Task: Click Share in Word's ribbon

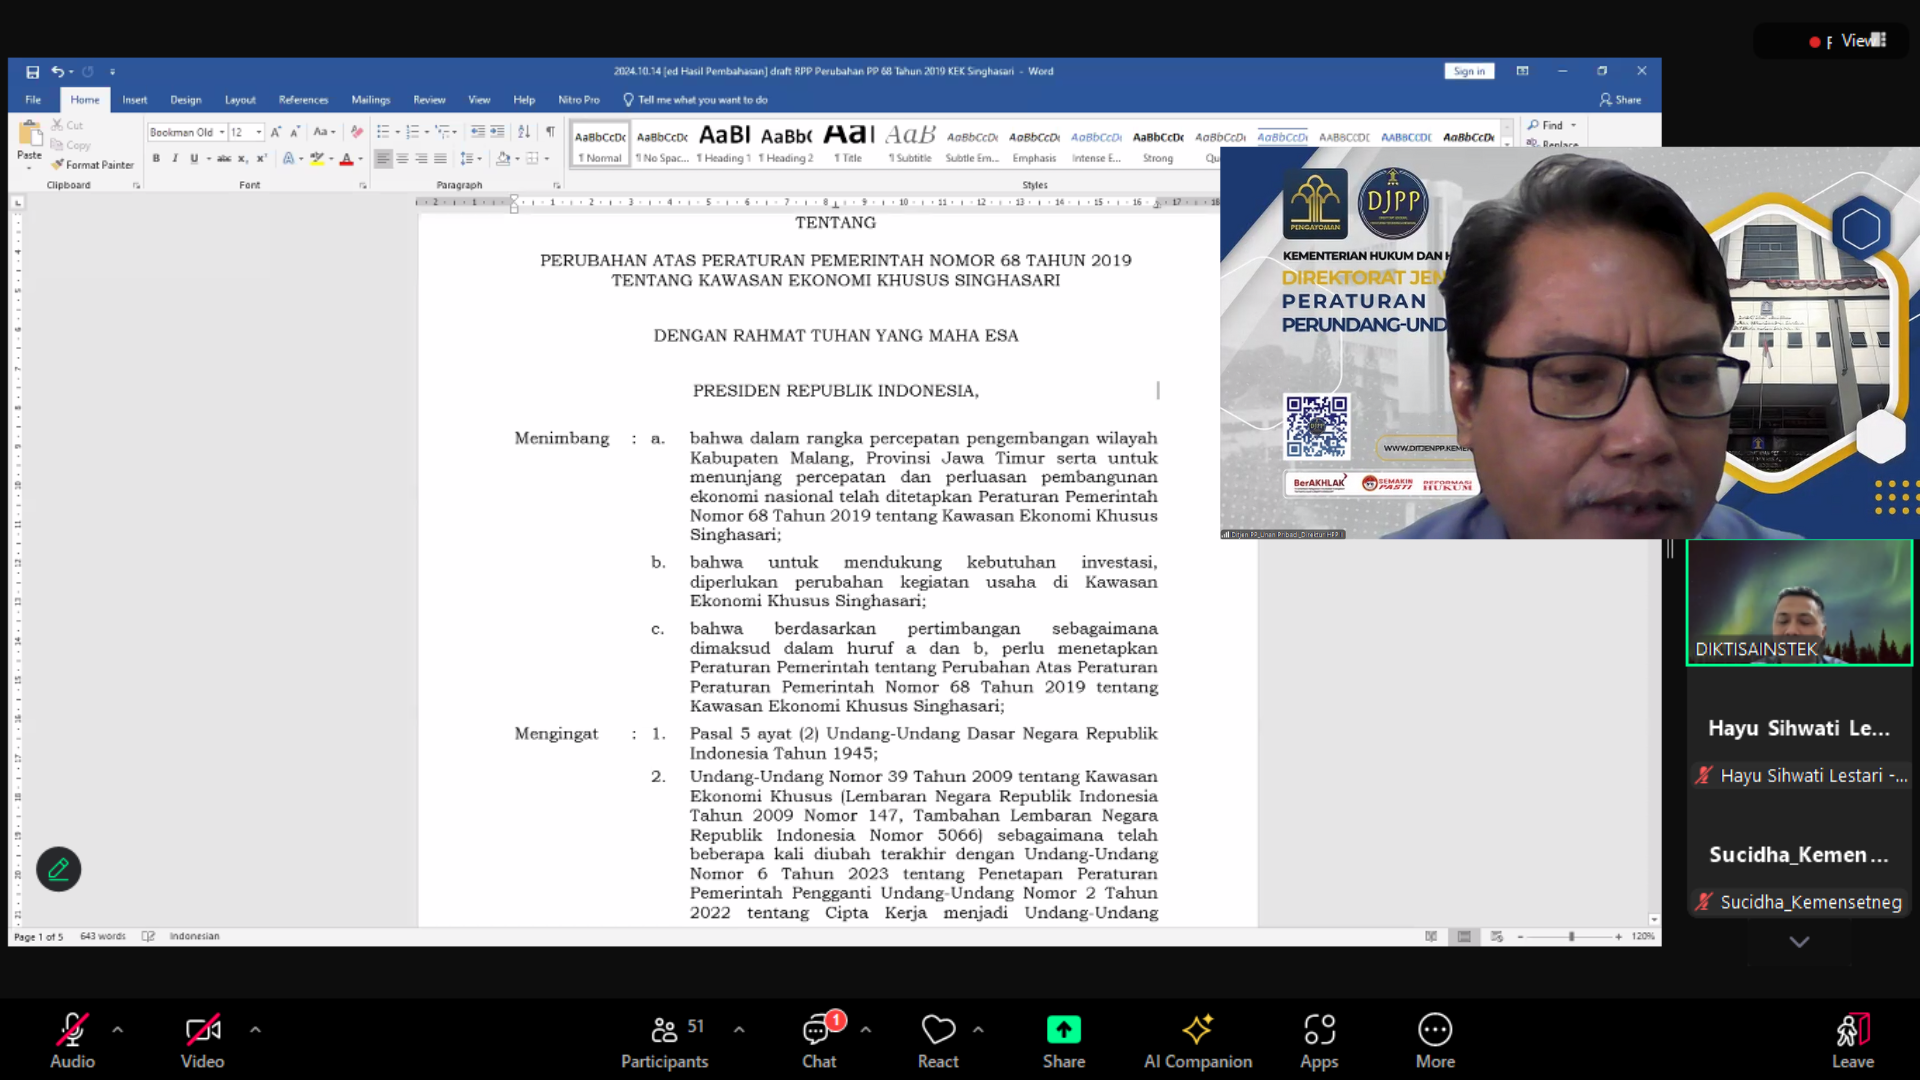Action: [1621, 100]
